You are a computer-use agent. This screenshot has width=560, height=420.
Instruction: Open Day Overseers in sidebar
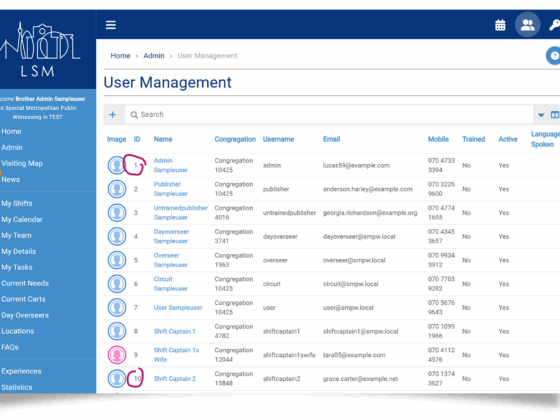click(25, 315)
